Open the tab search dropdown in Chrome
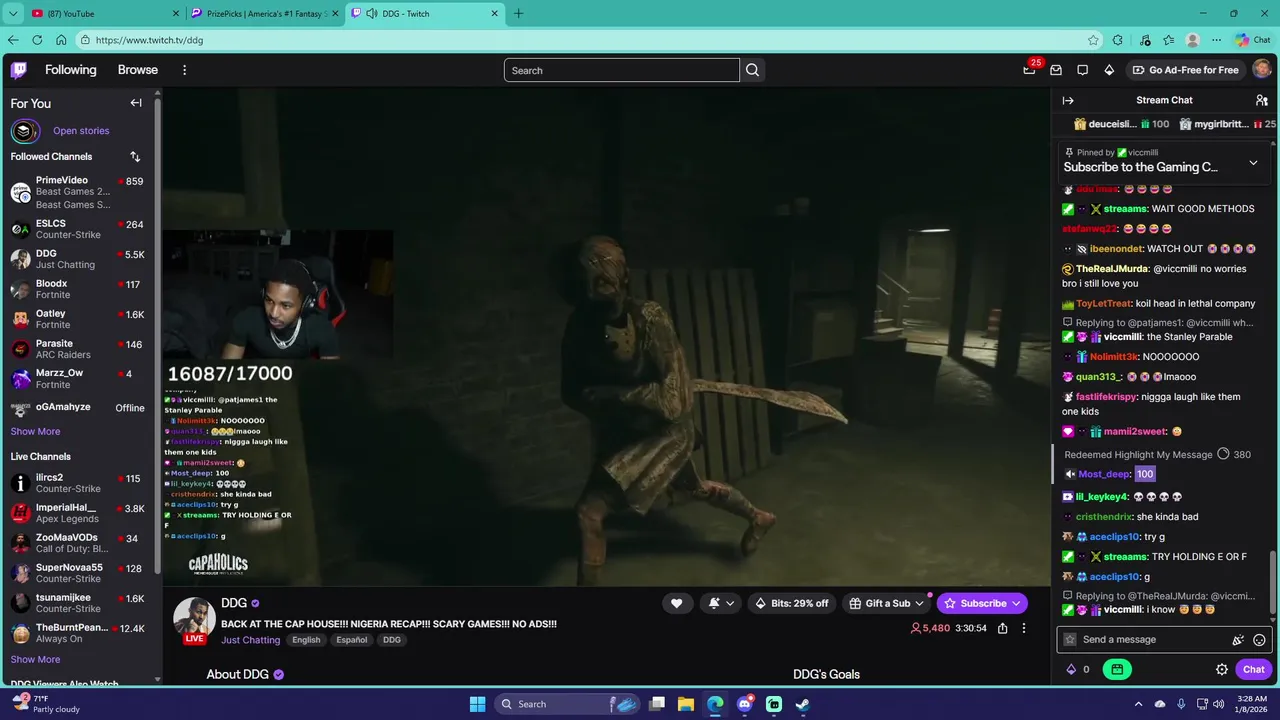Viewport: 1280px width, 720px height. click(x=14, y=14)
